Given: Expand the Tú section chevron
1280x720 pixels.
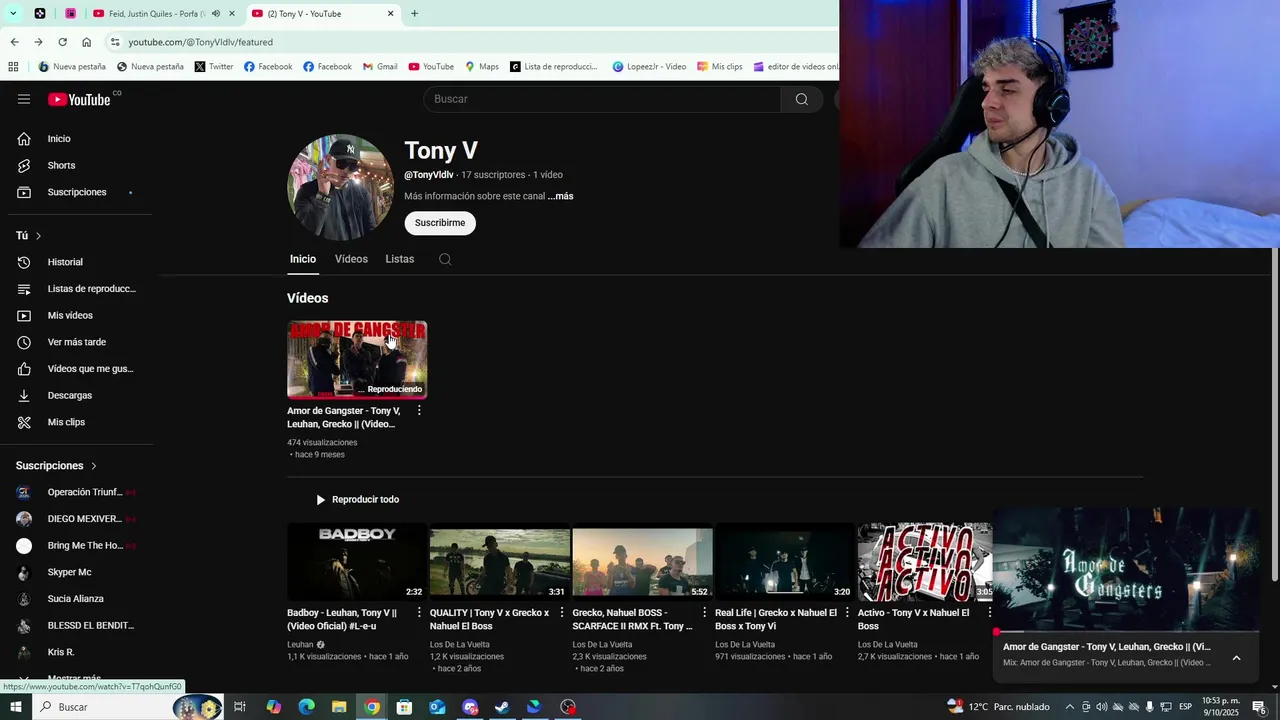Looking at the screenshot, I should [38, 236].
